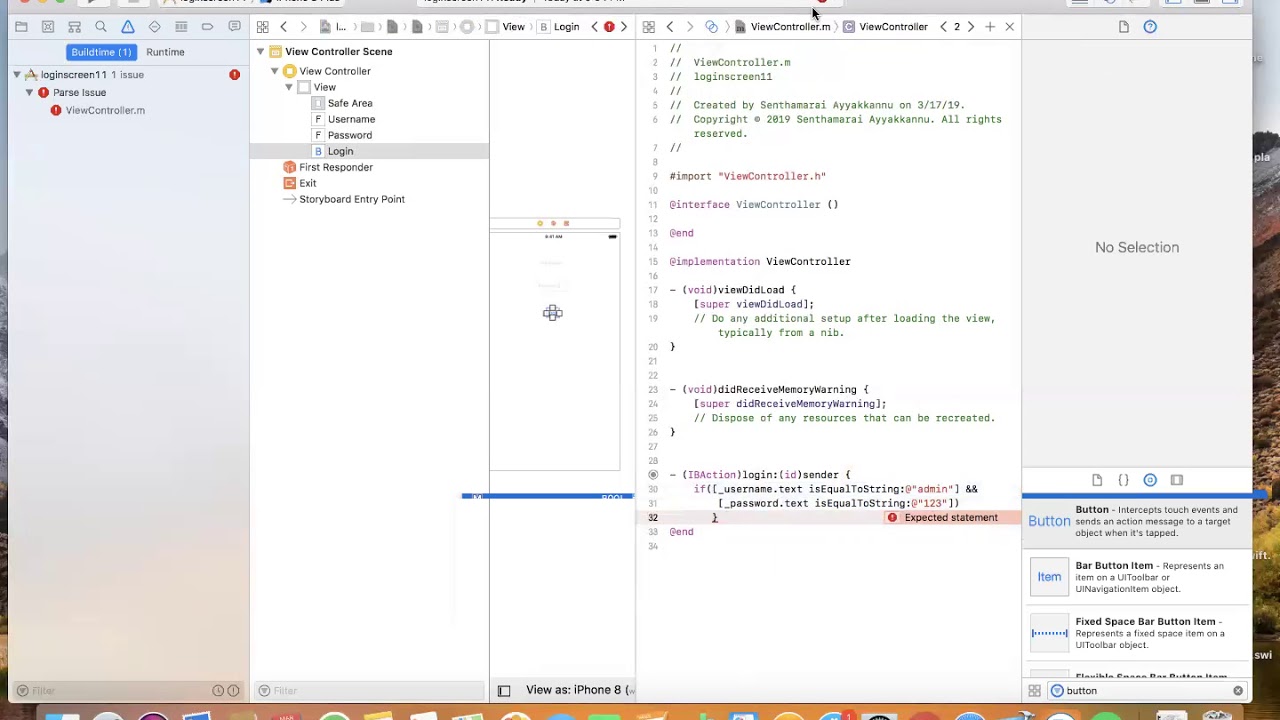Screen dimensions: 1280x720
Task: Collapse the loginscreen11 issue group
Action: (x=17, y=75)
